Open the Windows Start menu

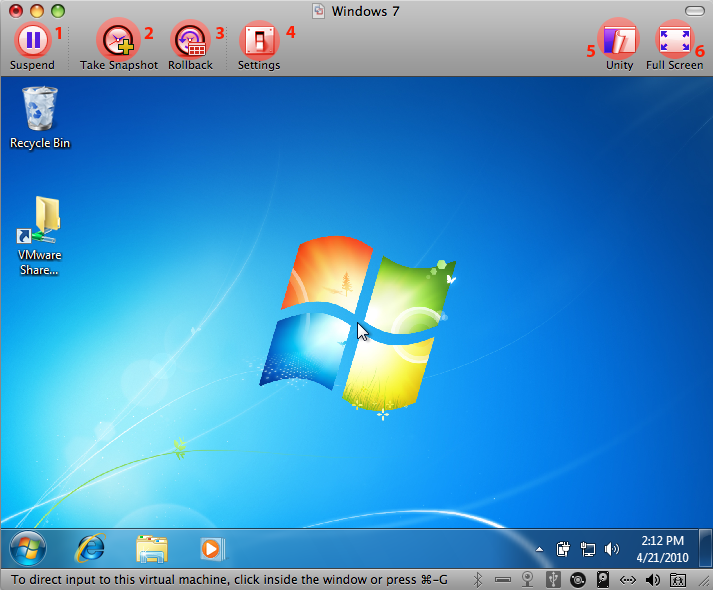28,548
